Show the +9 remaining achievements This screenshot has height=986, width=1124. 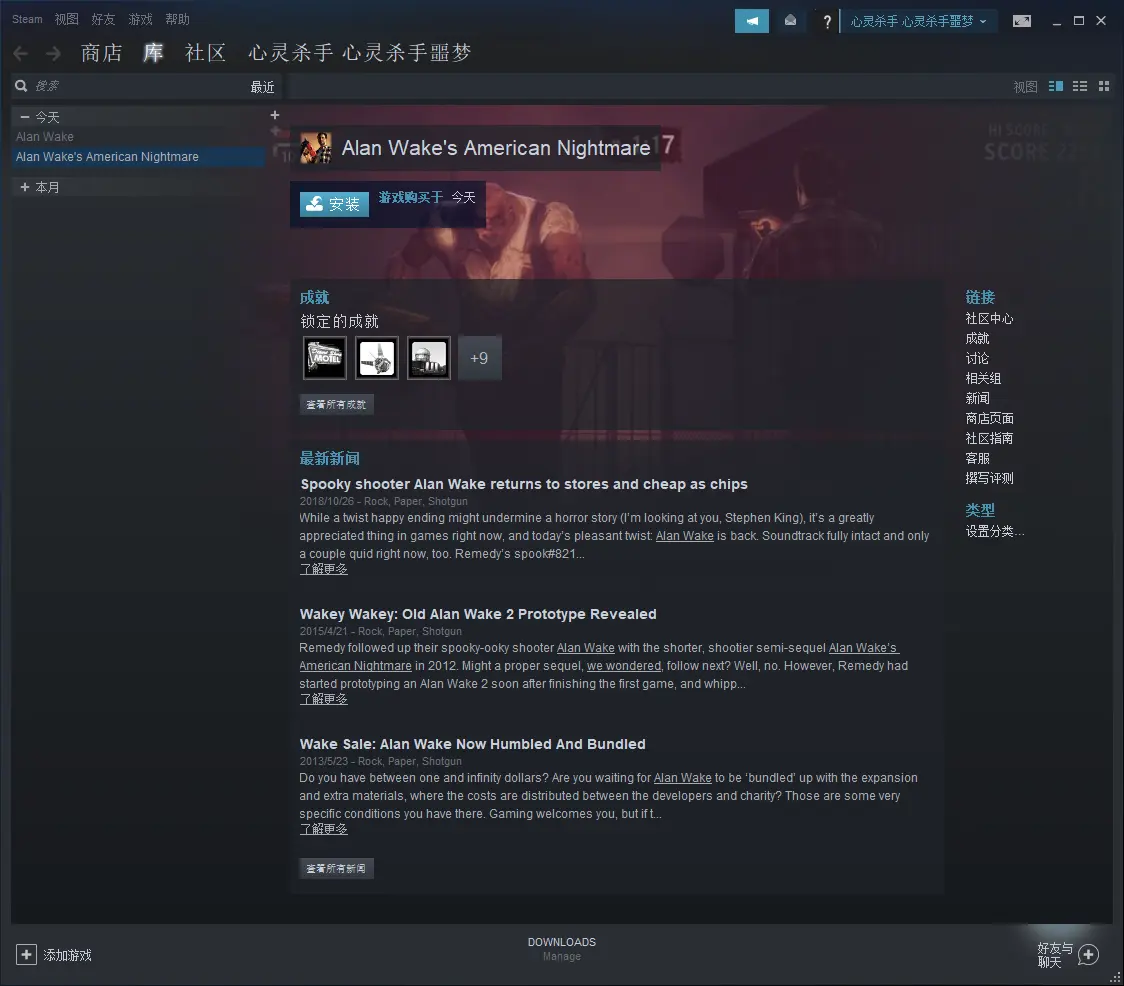pyautogui.click(x=480, y=358)
